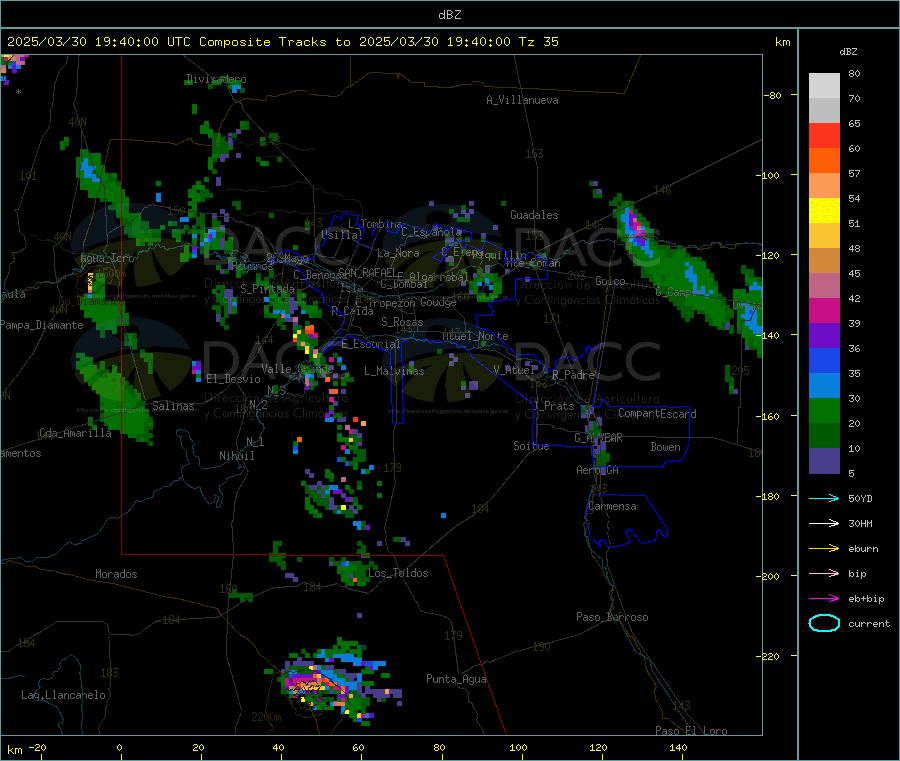Click the Carmensa map label
900x761 pixels.
coord(612,506)
